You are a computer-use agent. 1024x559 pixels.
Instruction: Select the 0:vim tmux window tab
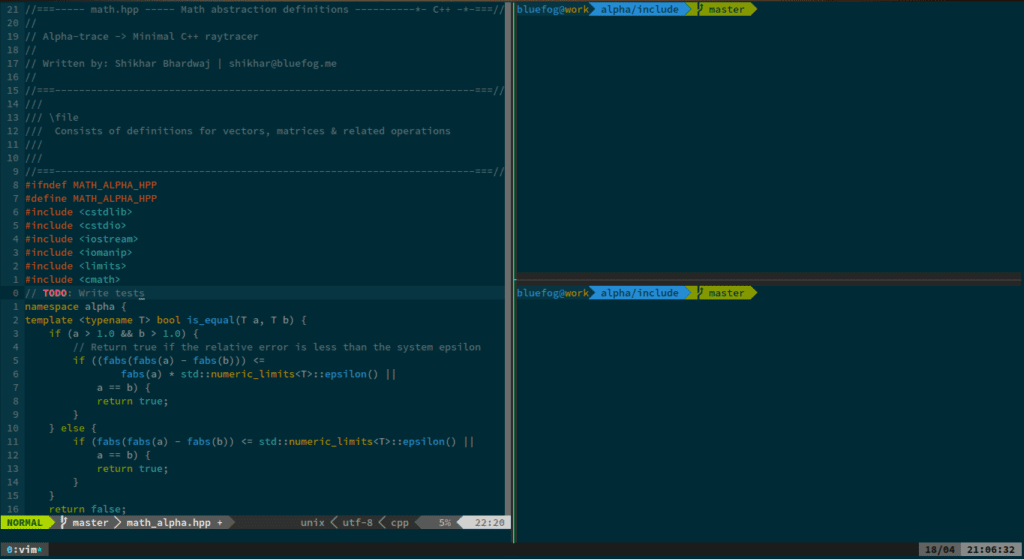click(x=26, y=550)
